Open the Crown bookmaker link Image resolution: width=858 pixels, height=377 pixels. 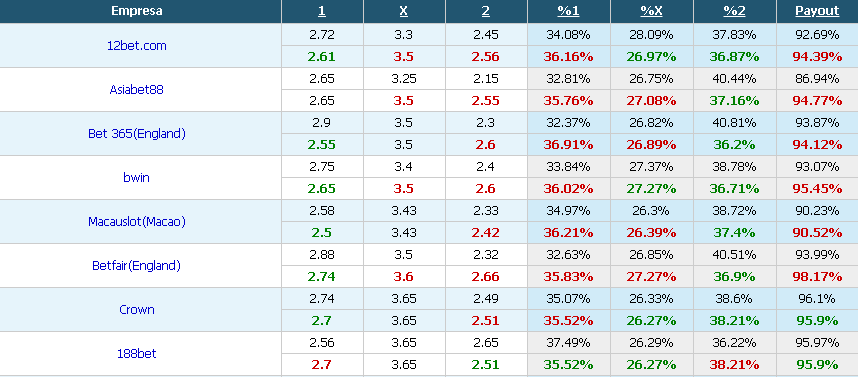tap(137, 310)
